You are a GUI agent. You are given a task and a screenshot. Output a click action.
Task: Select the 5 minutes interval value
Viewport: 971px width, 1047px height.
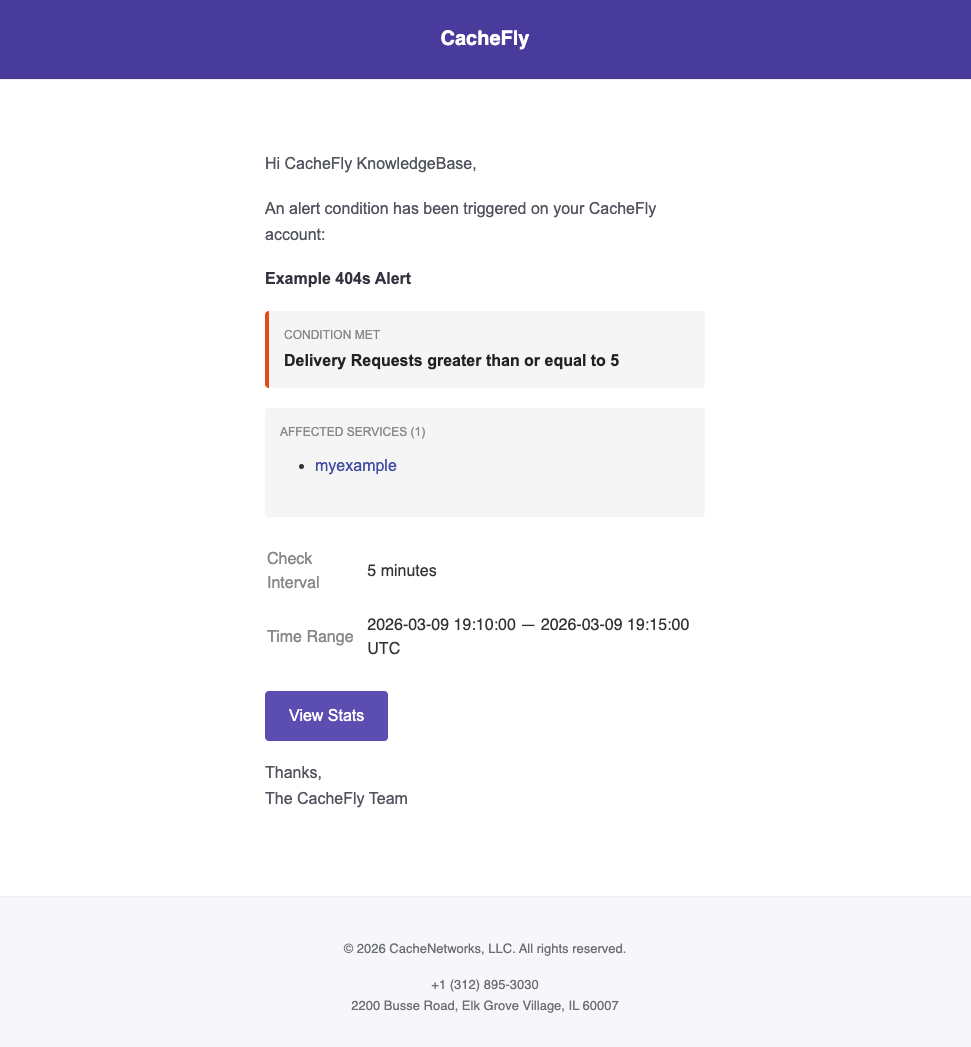point(402,571)
